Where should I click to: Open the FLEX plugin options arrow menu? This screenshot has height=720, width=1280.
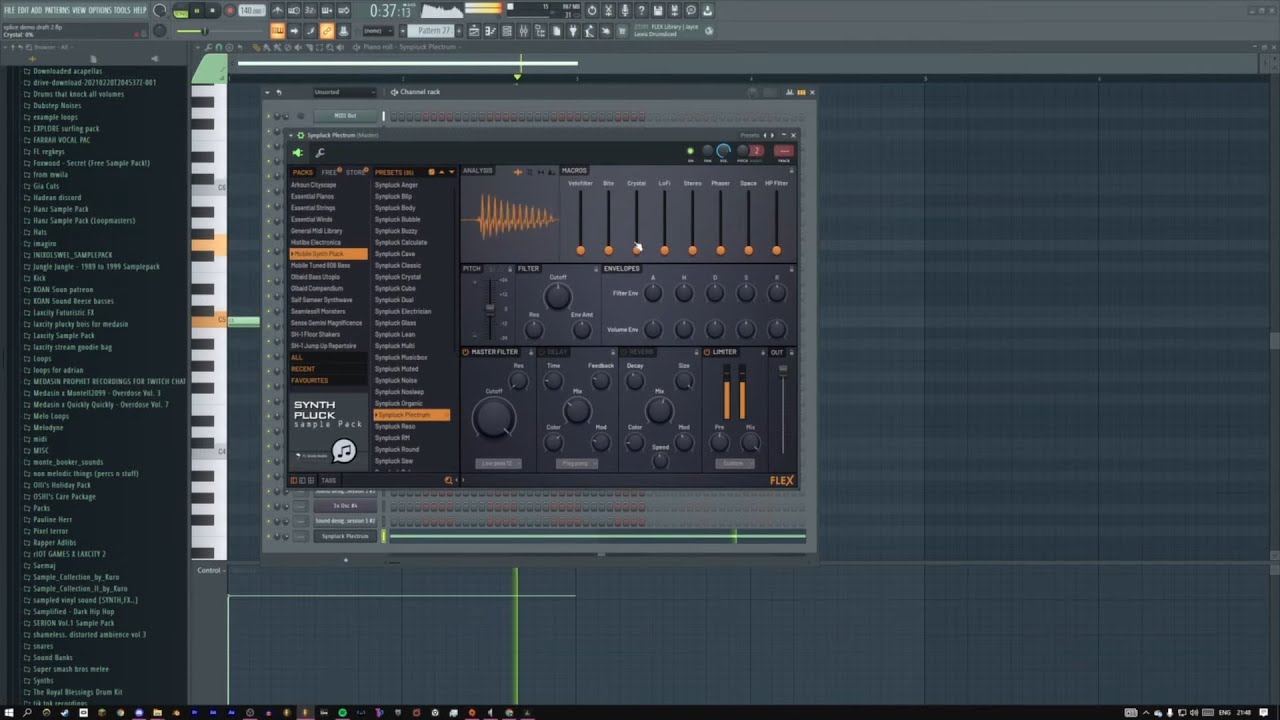pyautogui.click(x=292, y=135)
